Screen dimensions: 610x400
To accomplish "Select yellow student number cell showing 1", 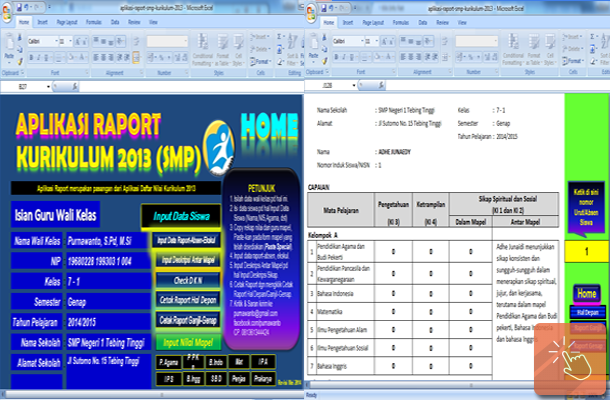I will [586, 251].
